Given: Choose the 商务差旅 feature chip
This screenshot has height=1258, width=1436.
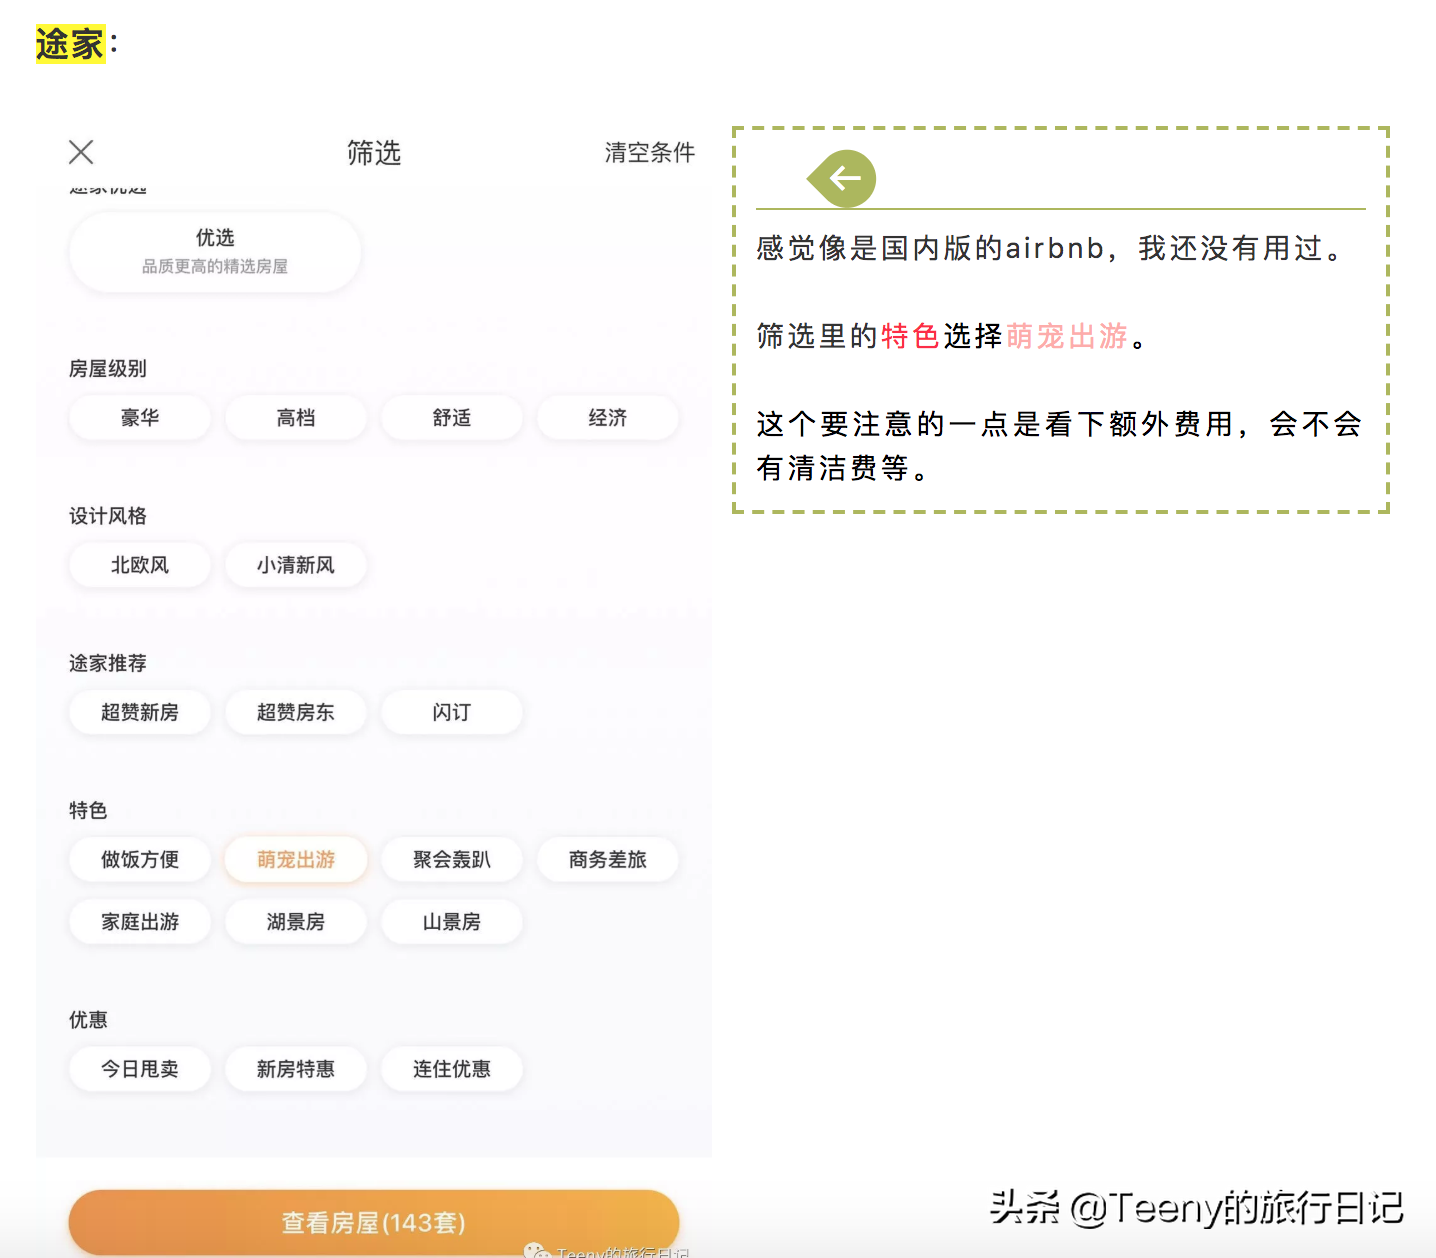Looking at the screenshot, I should [608, 859].
